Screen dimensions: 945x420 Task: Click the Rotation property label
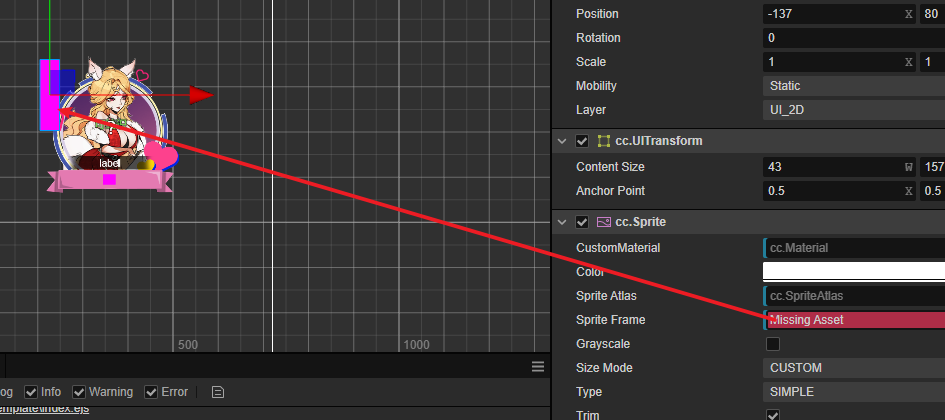click(x=598, y=38)
